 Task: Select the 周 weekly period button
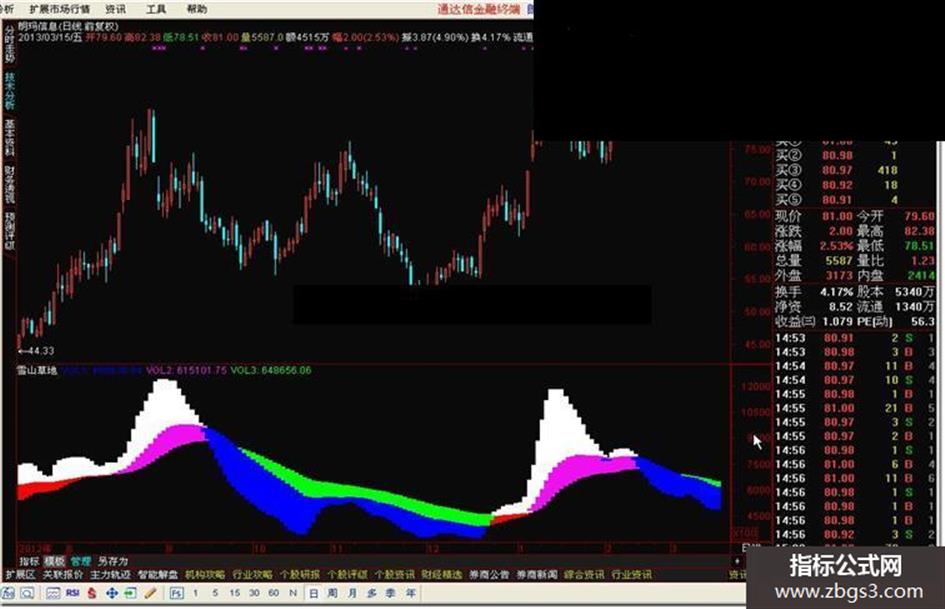pos(333,593)
